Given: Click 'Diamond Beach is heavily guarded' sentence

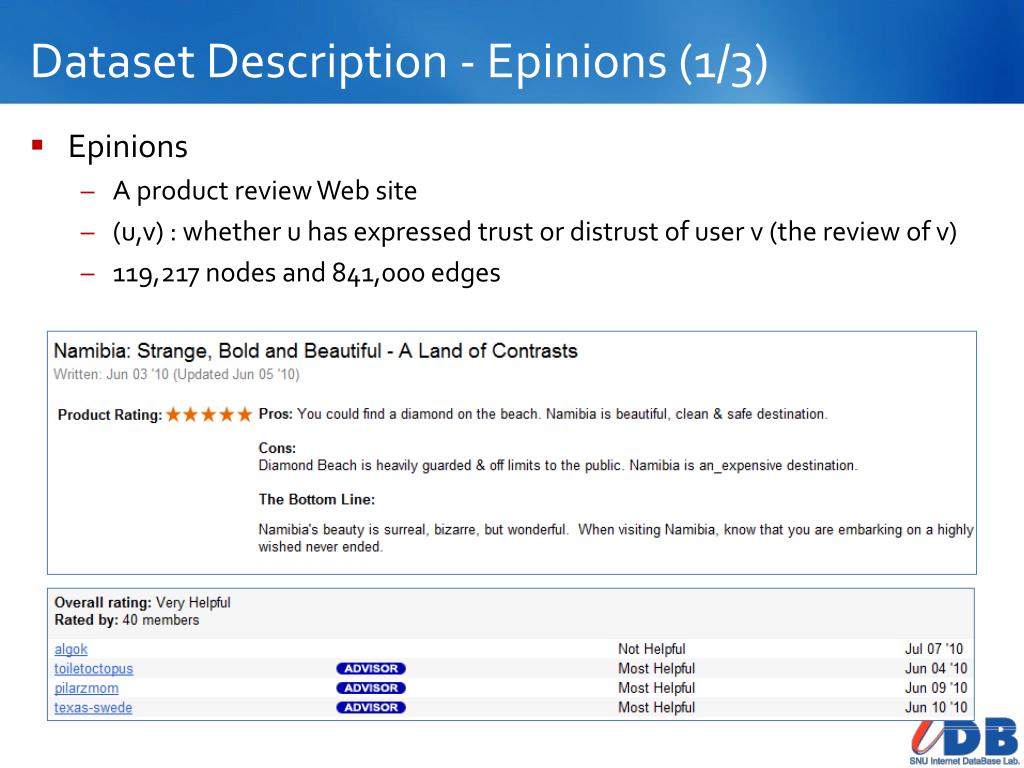Looking at the screenshot, I should pos(558,466).
